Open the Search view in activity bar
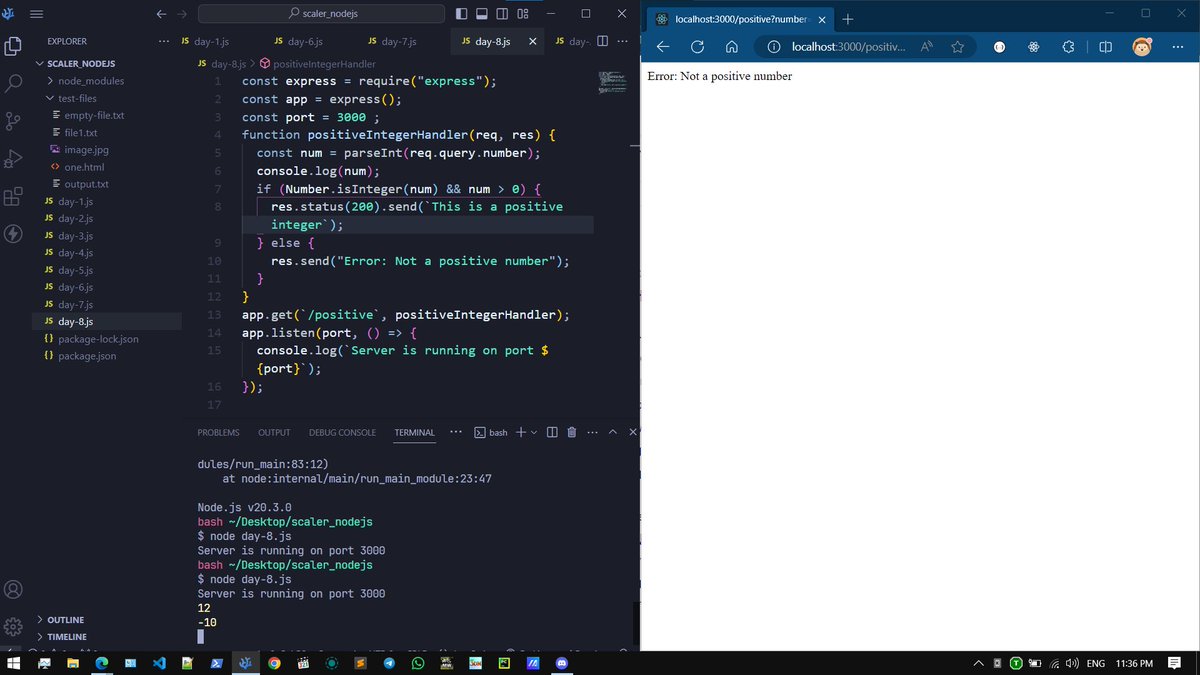Image resolution: width=1200 pixels, height=675 pixels. [14, 84]
